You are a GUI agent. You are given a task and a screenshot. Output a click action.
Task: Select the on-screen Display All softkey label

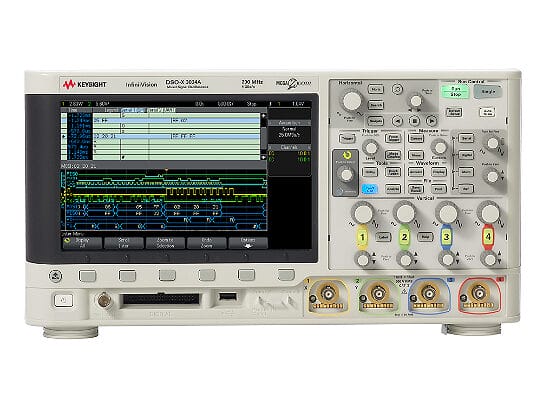82,243
